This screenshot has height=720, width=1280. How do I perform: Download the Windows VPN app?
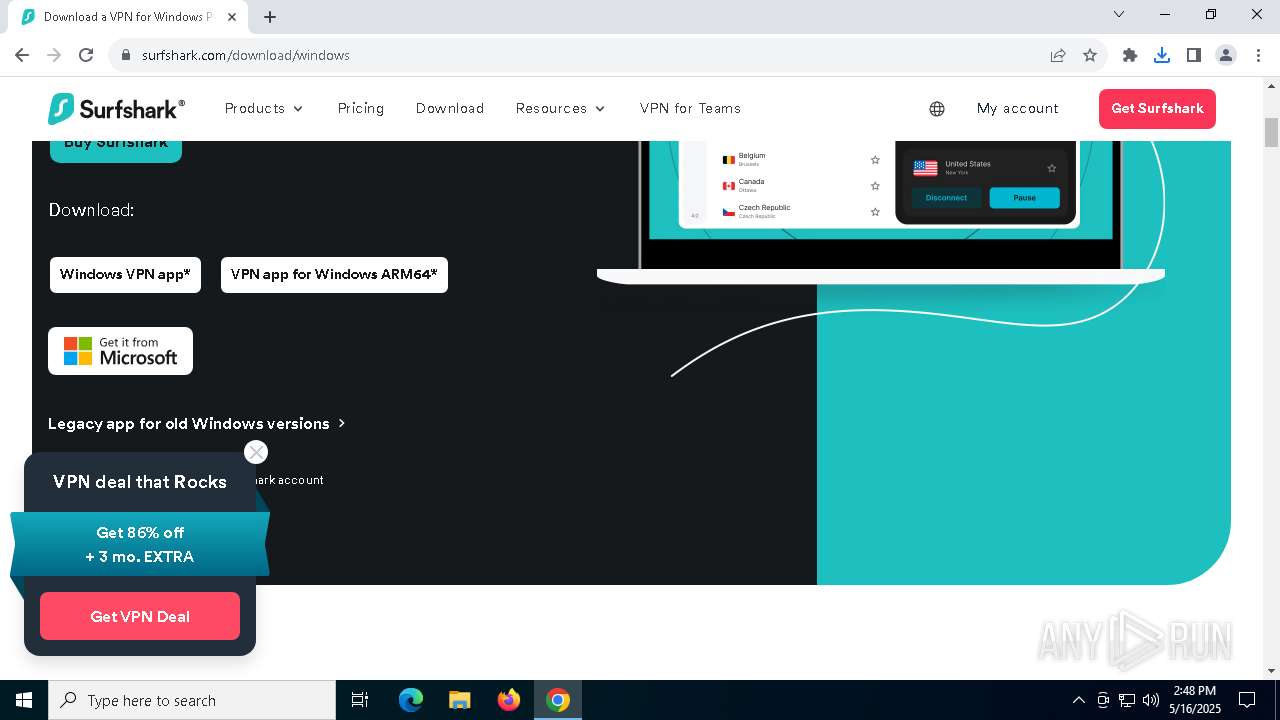pyautogui.click(x=125, y=274)
